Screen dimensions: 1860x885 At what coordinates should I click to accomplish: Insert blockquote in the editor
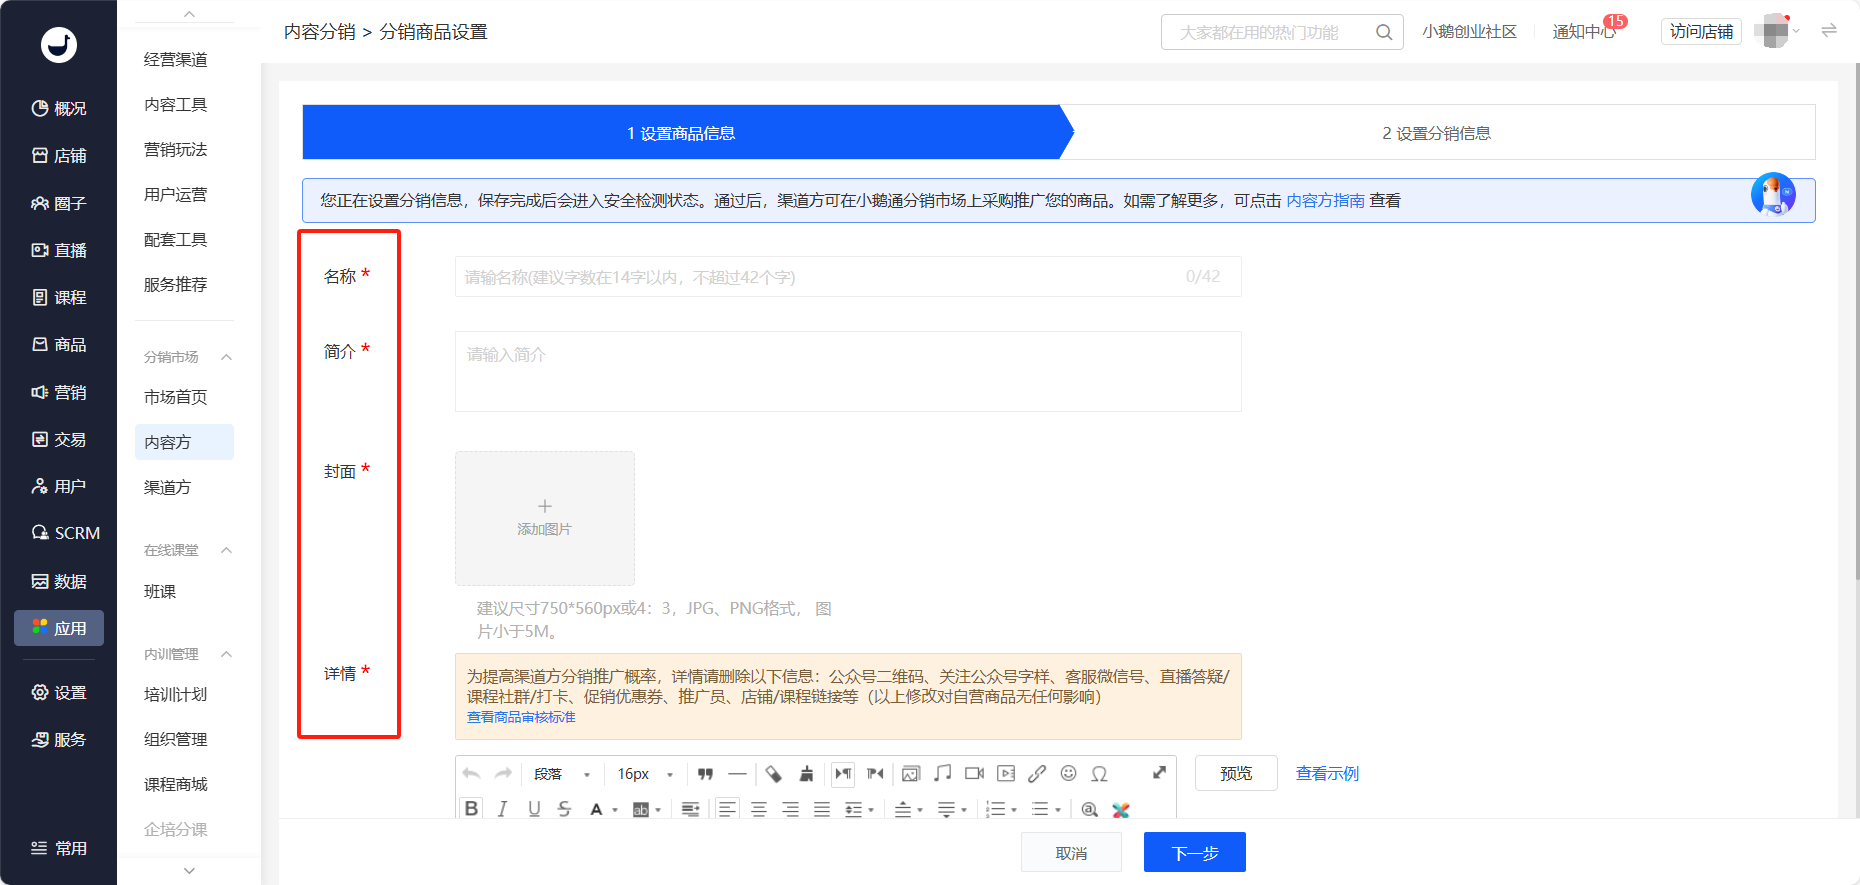click(x=705, y=774)
